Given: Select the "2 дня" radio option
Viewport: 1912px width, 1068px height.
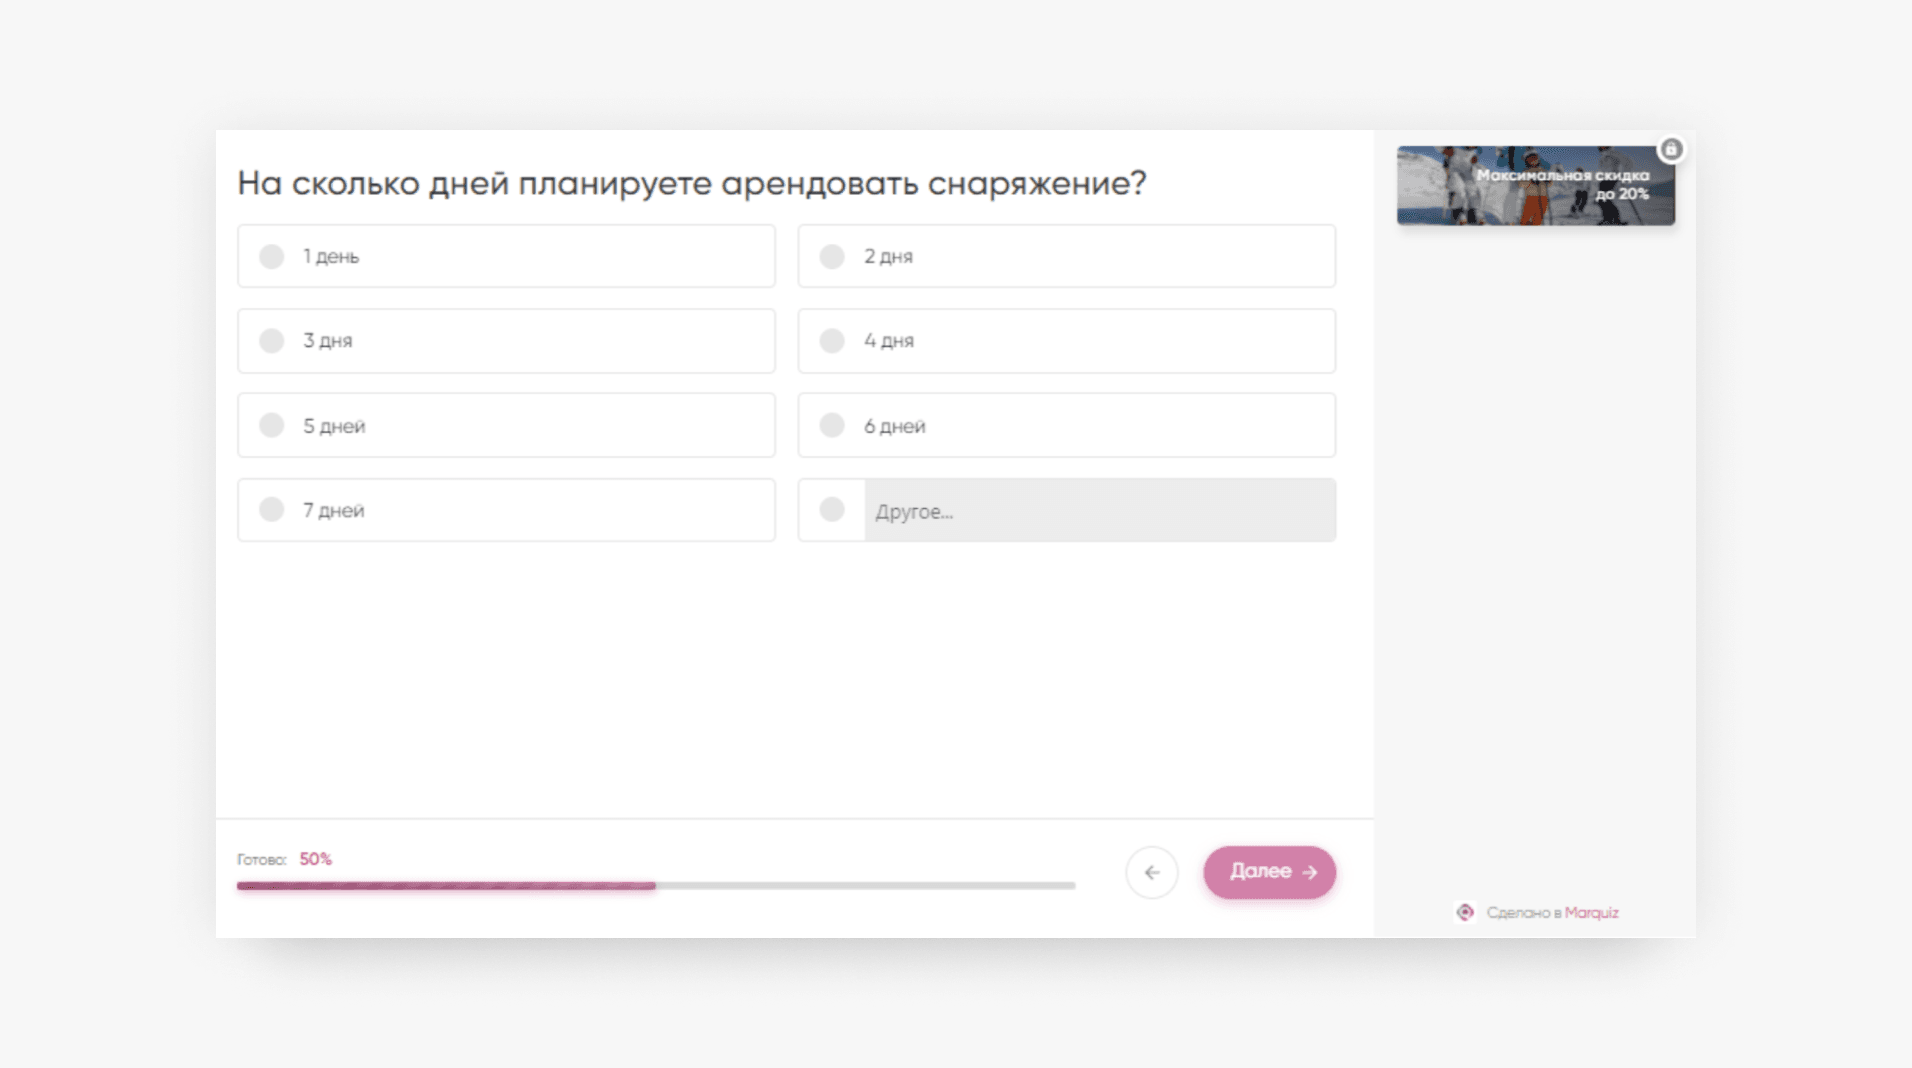Looking at the screenshot, I should pyautogui.click(x=832, y=257).
